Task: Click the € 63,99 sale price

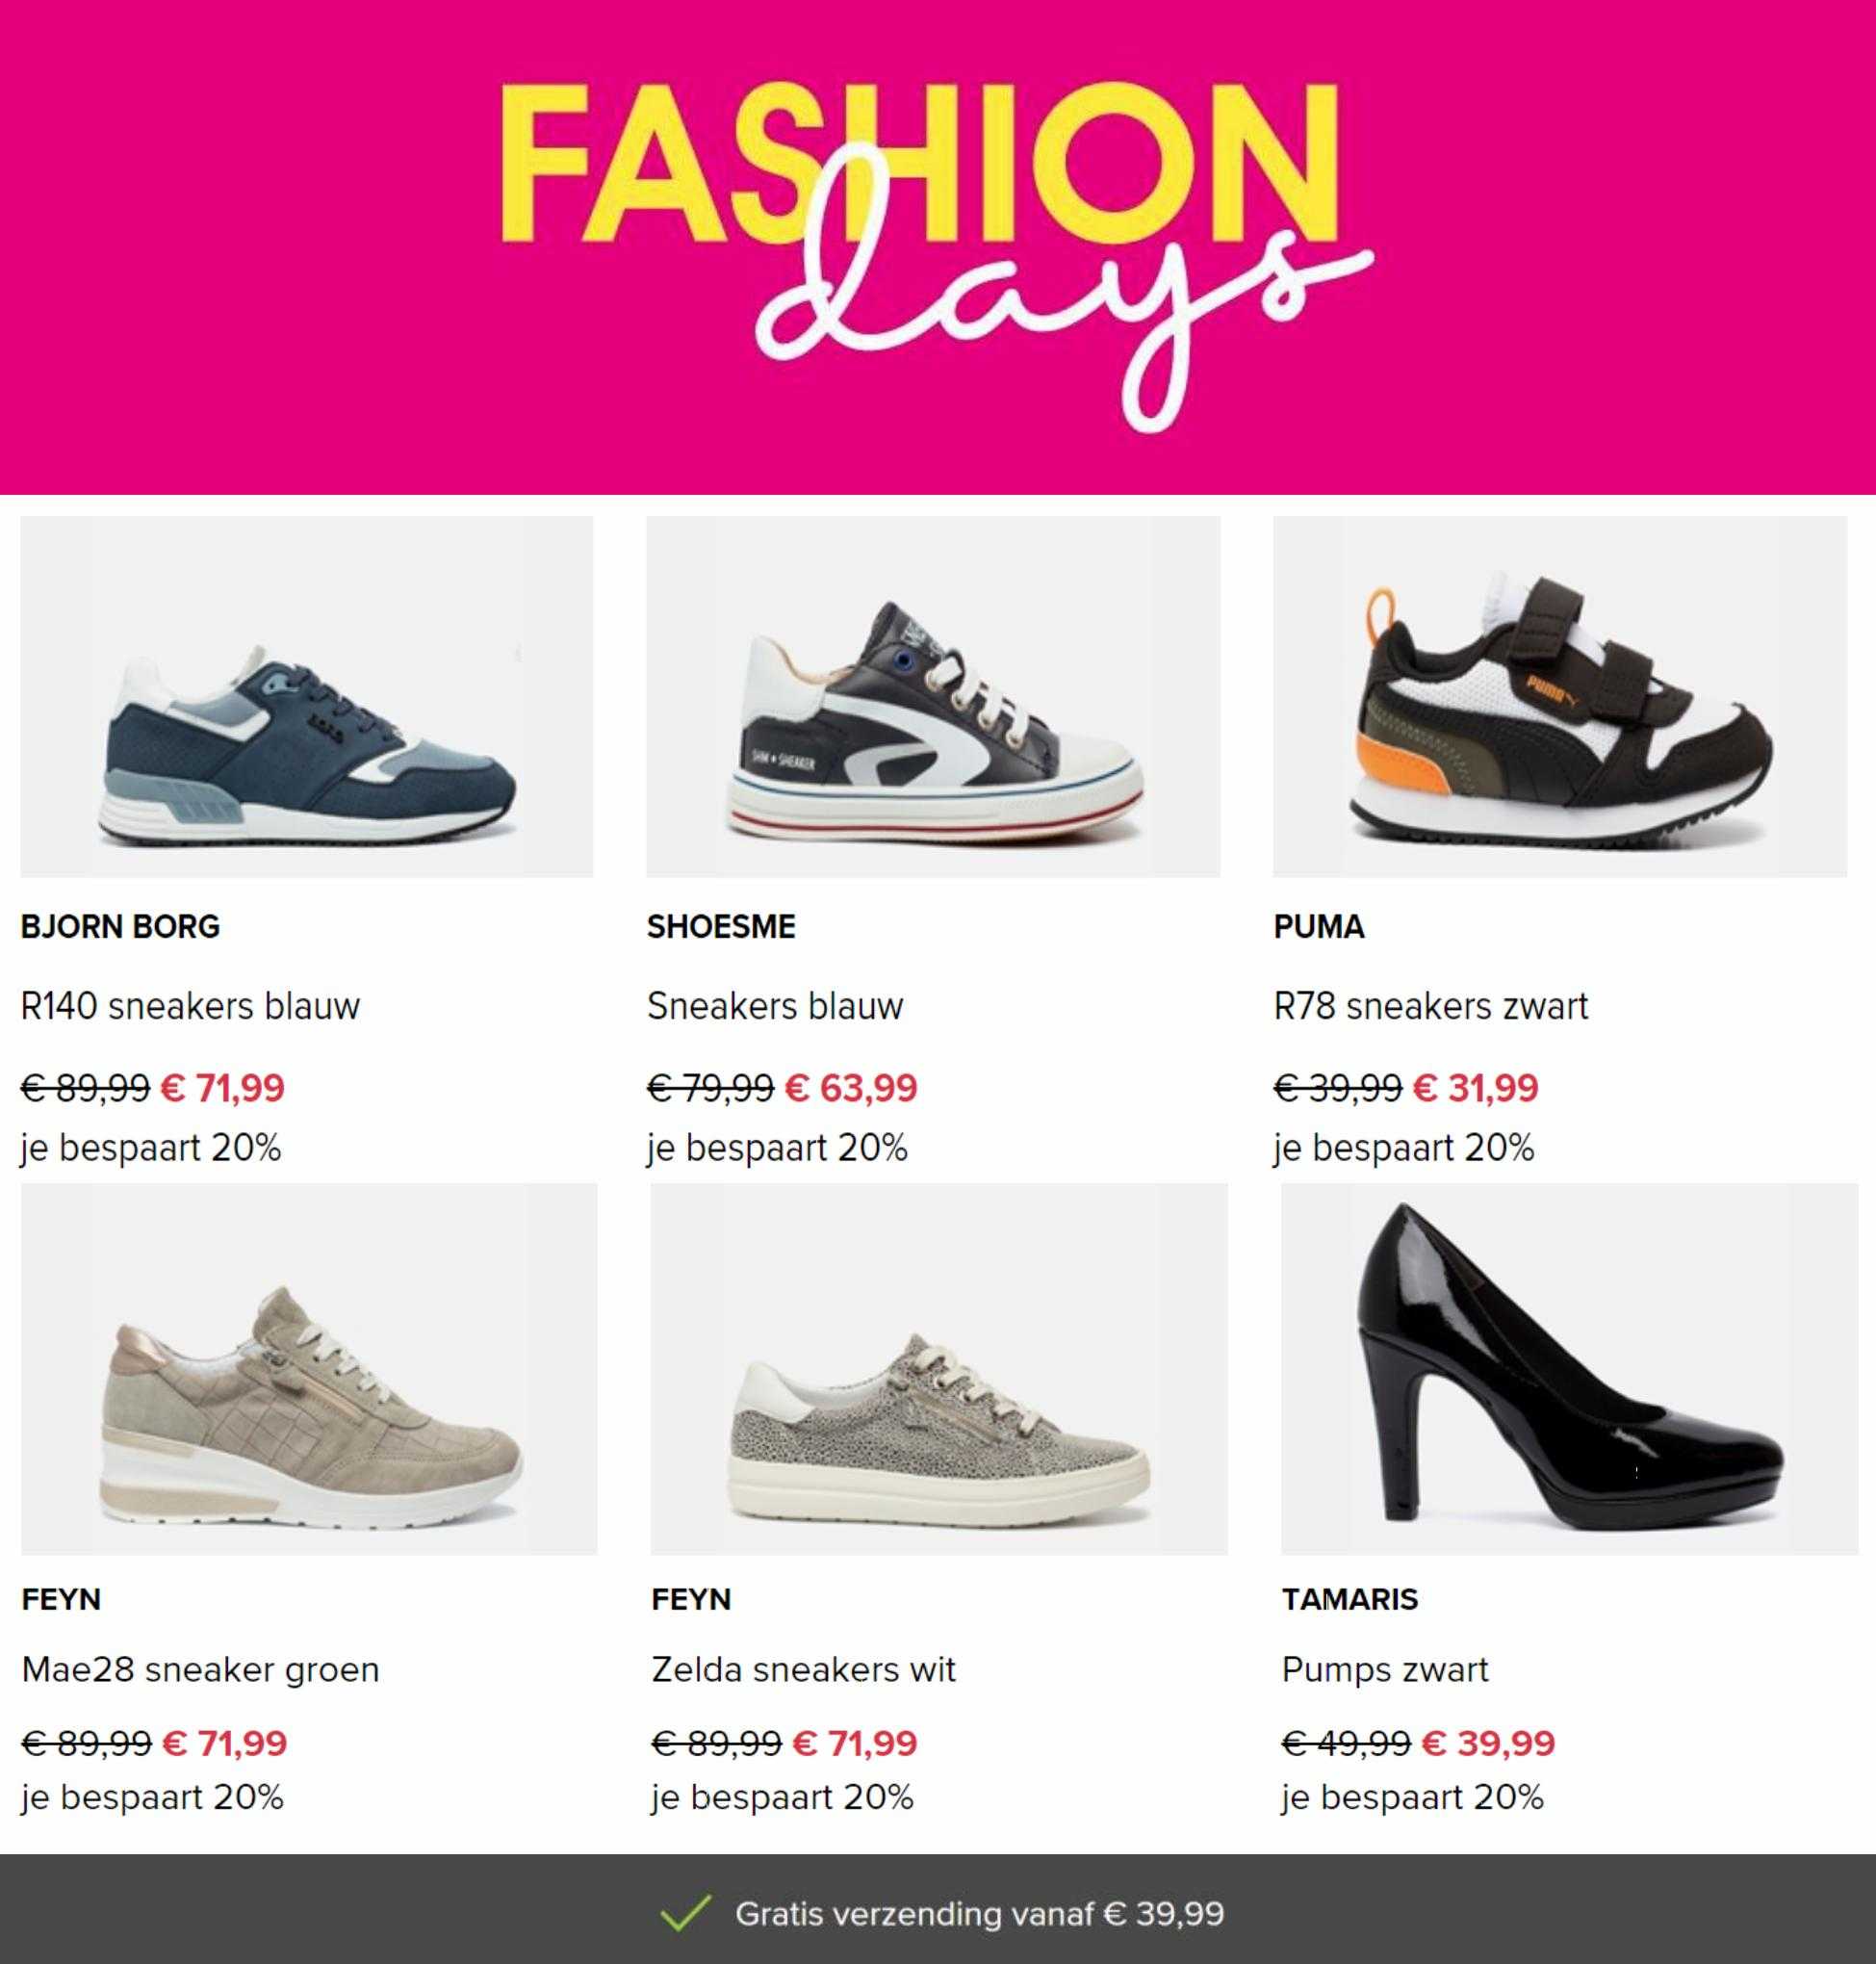Action: [851, 1088]
